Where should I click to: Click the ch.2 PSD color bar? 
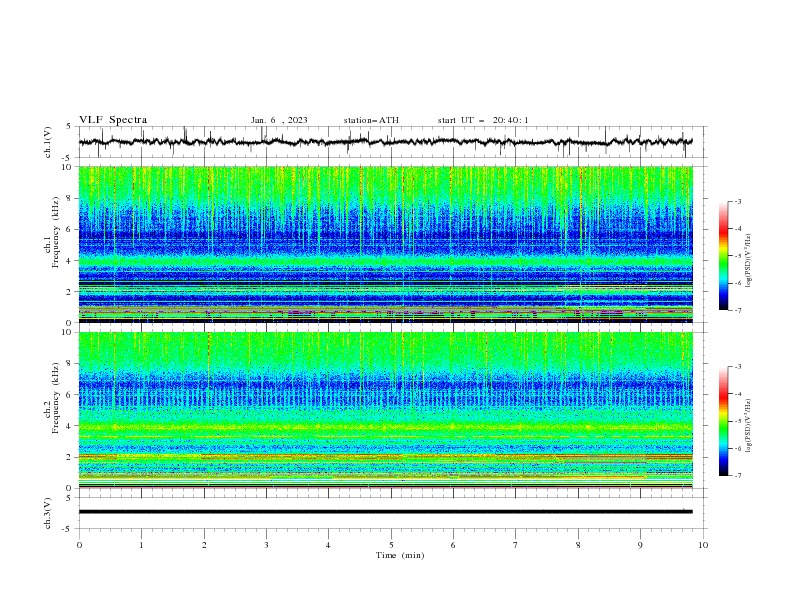pos(723,421)
